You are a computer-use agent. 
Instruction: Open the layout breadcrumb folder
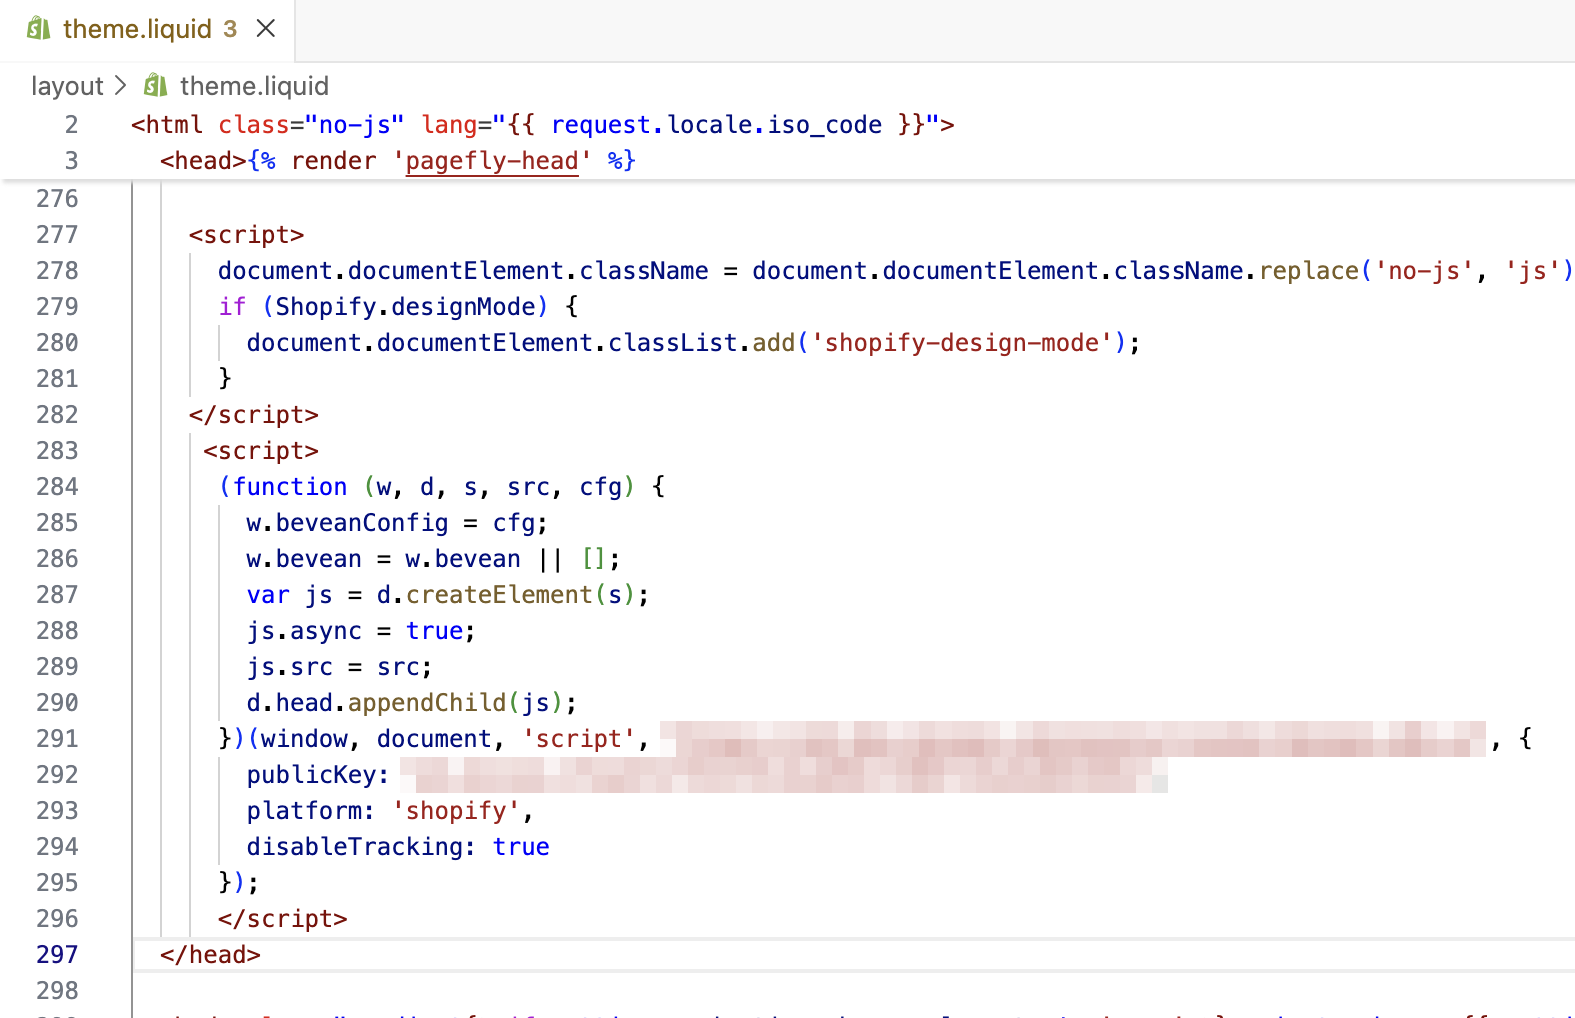(x=67, y=86)
